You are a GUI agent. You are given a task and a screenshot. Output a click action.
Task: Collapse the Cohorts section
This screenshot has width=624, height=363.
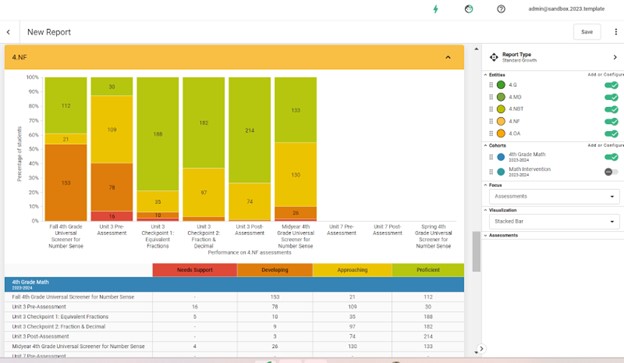click(486, 145)
